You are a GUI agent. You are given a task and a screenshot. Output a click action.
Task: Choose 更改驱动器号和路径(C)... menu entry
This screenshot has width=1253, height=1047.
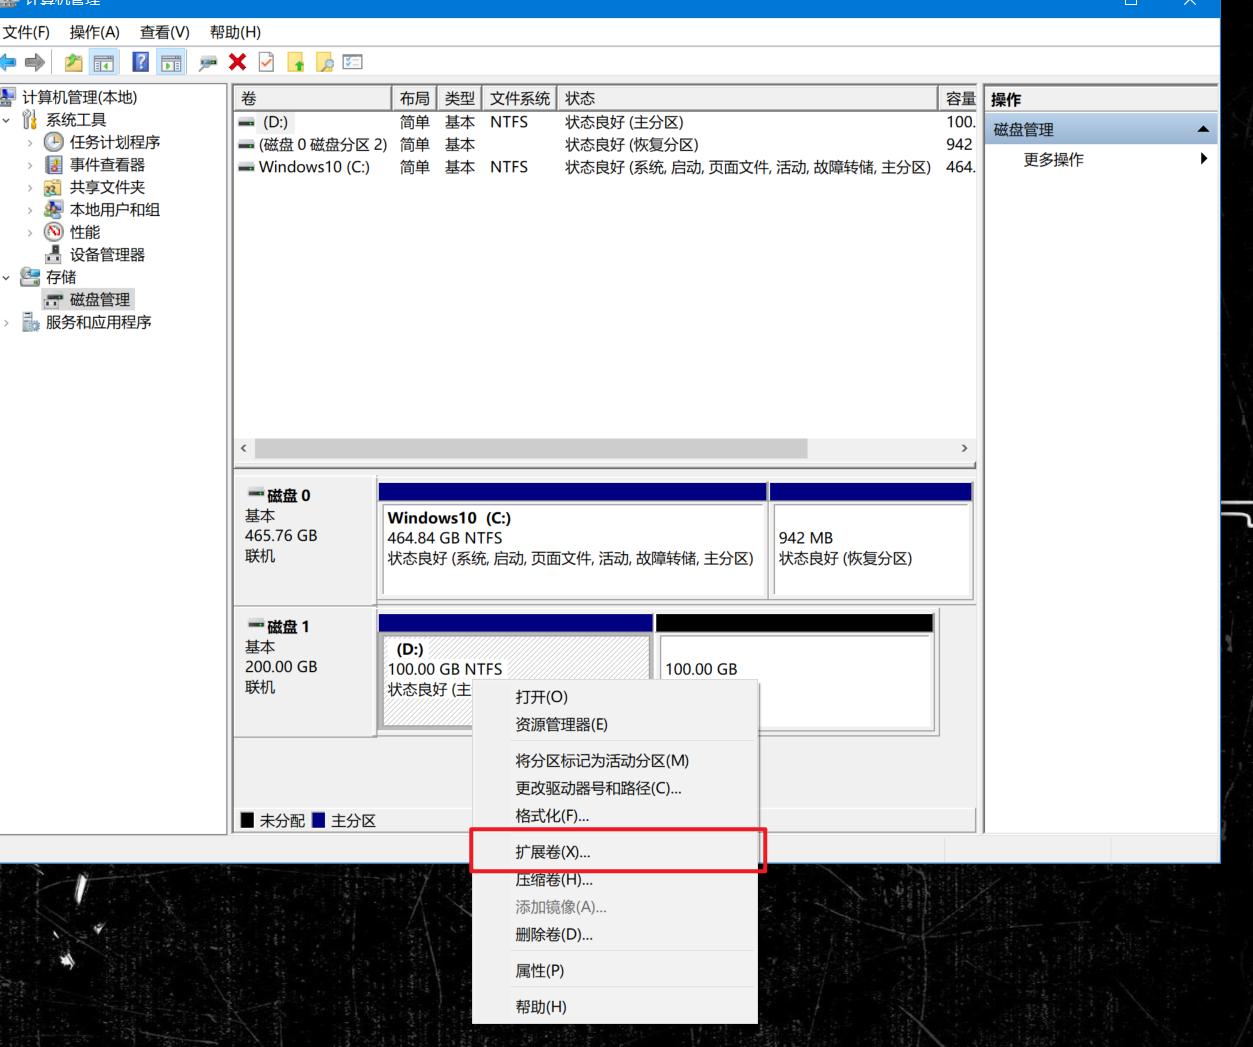614,788
